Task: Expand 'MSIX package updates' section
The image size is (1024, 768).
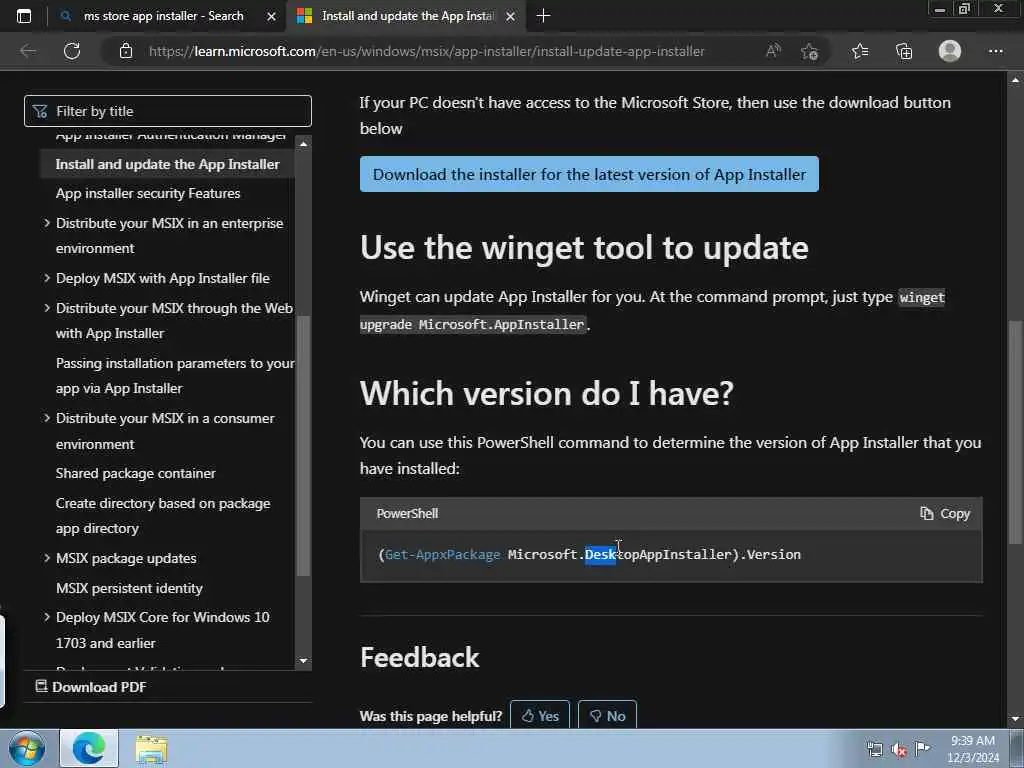Action: [46, 558]
